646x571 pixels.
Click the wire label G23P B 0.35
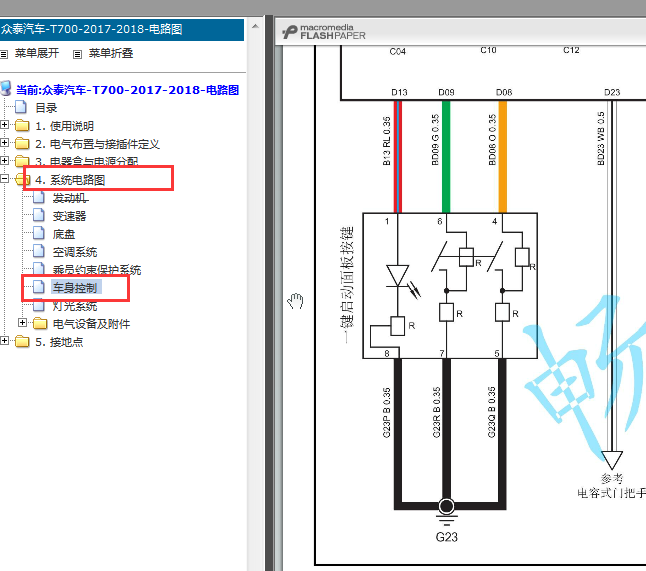386,413
